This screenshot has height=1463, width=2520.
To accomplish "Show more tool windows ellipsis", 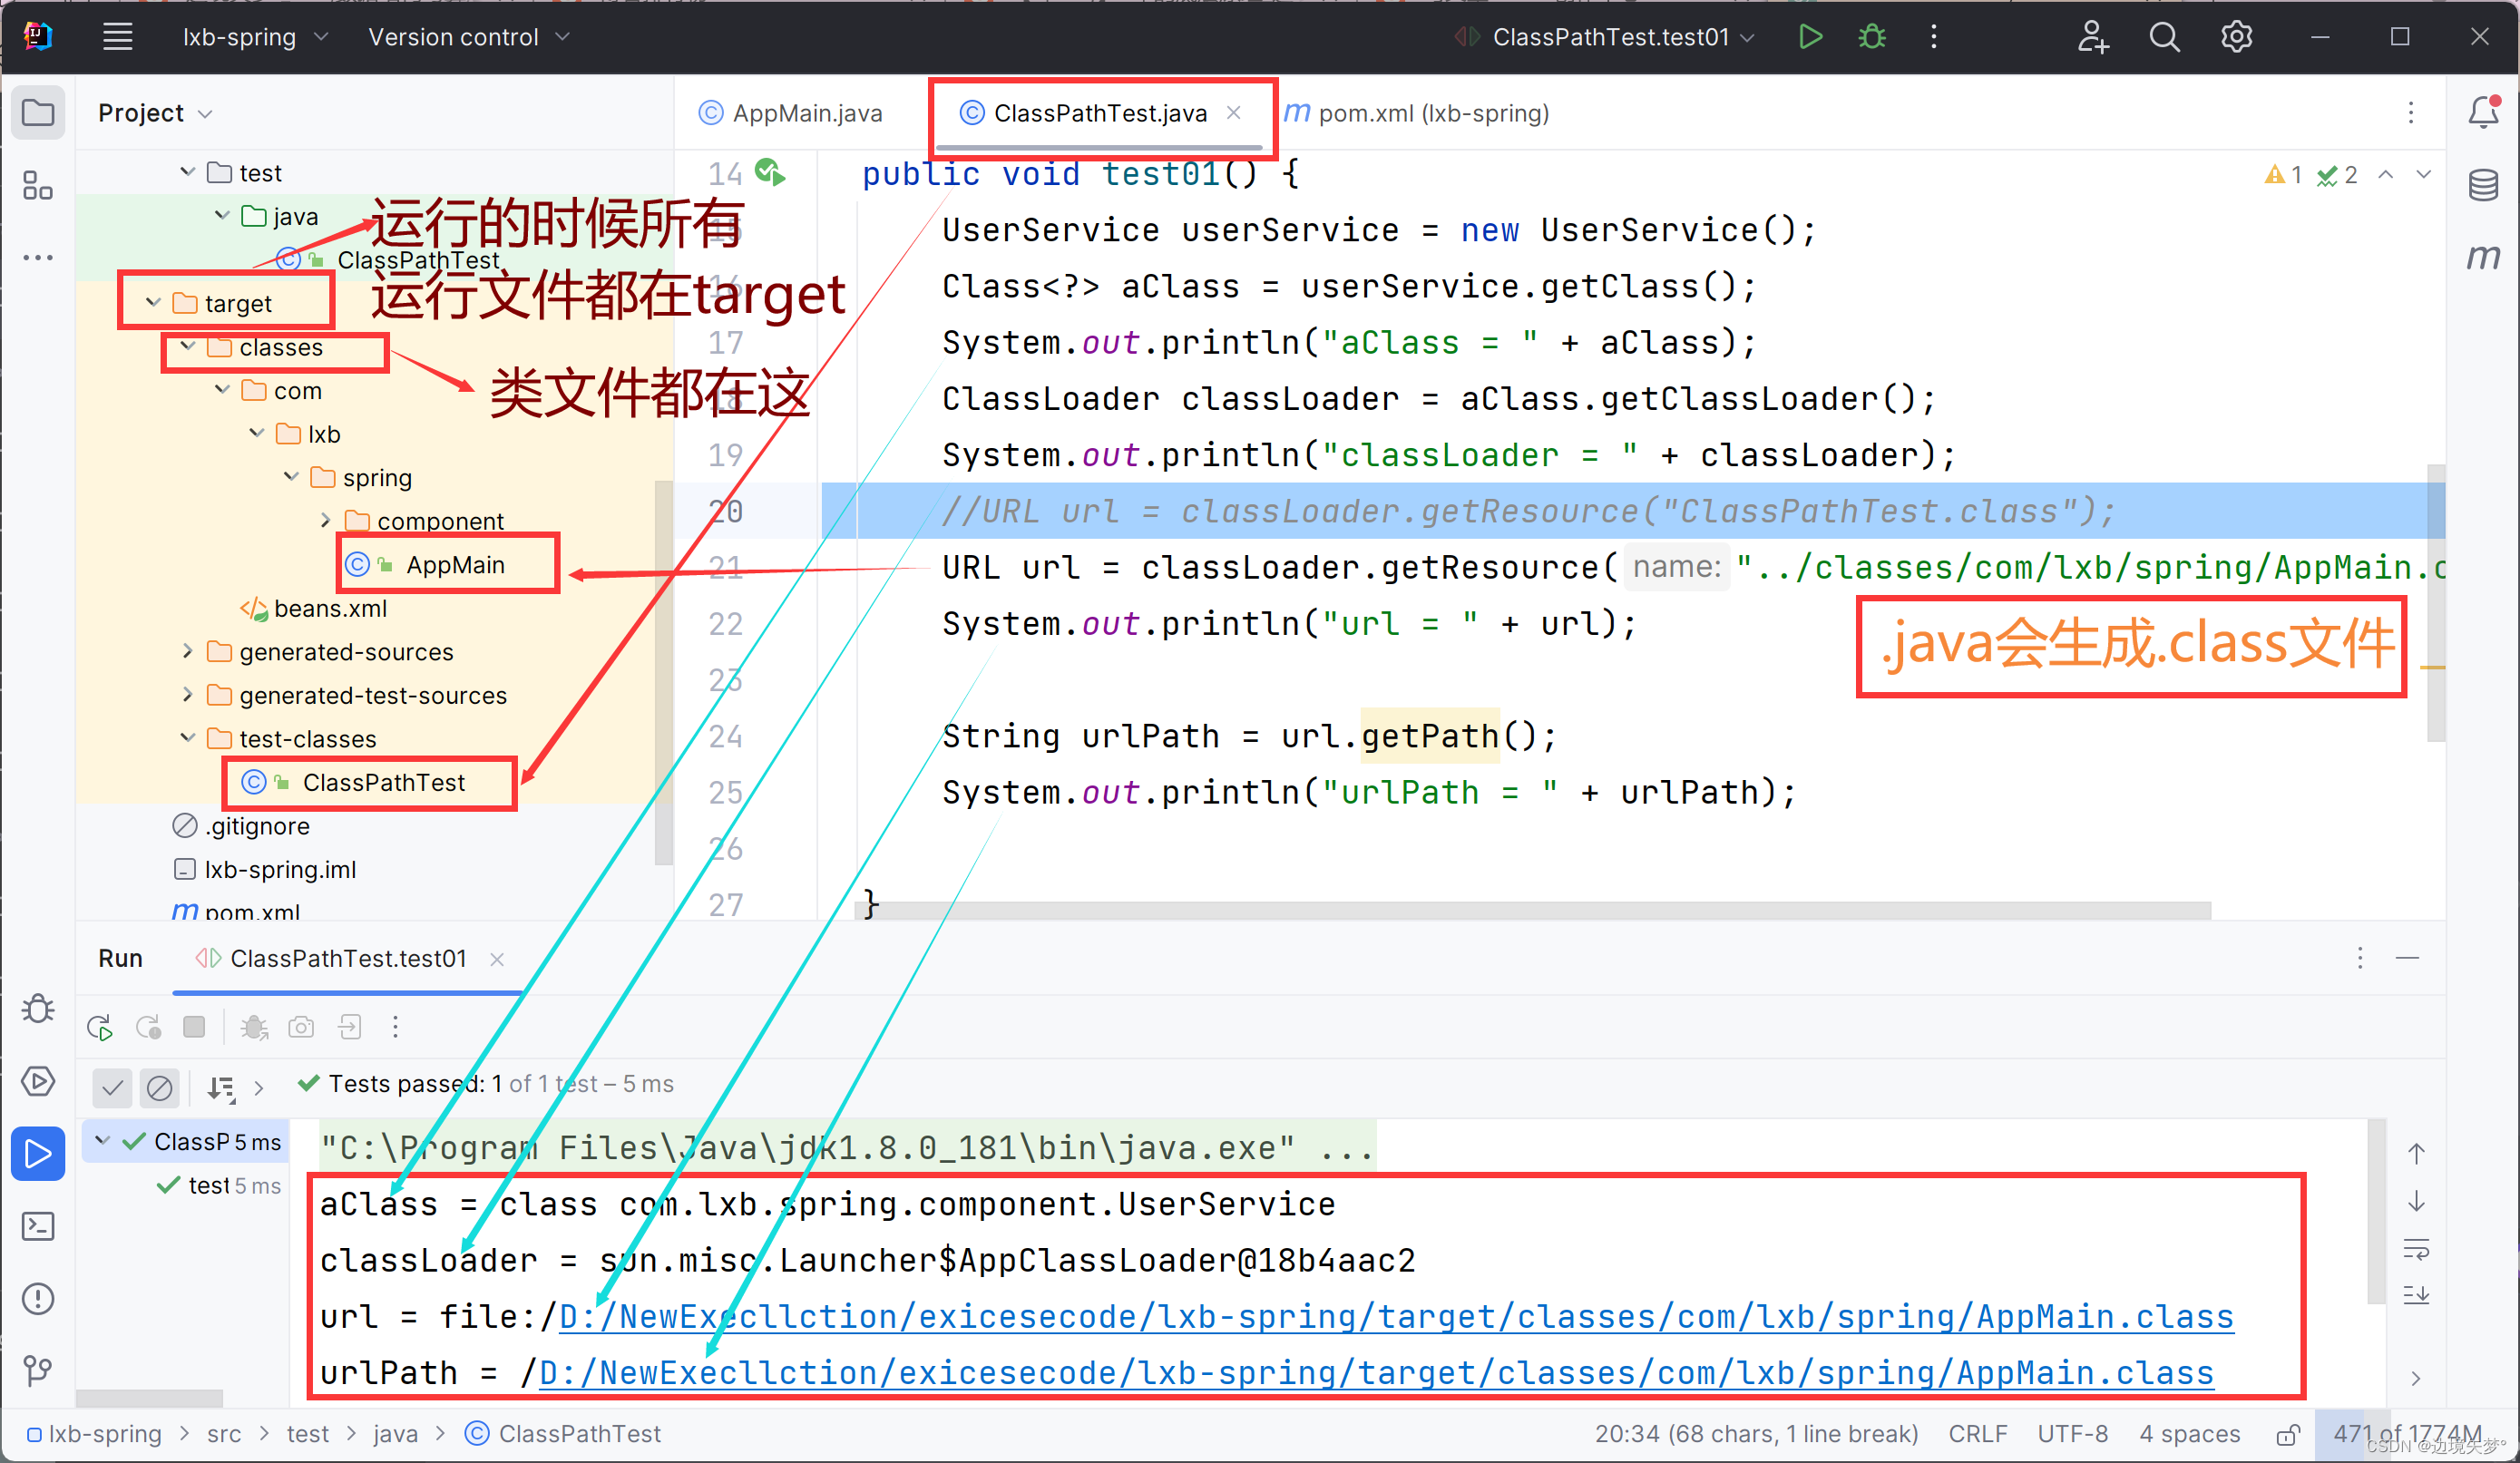I will pos(38,258).
